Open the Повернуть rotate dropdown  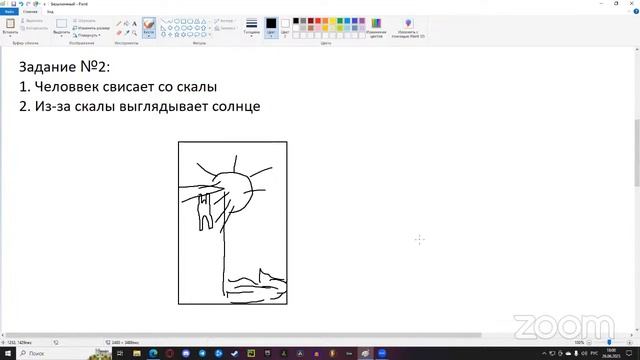(87, 35)
